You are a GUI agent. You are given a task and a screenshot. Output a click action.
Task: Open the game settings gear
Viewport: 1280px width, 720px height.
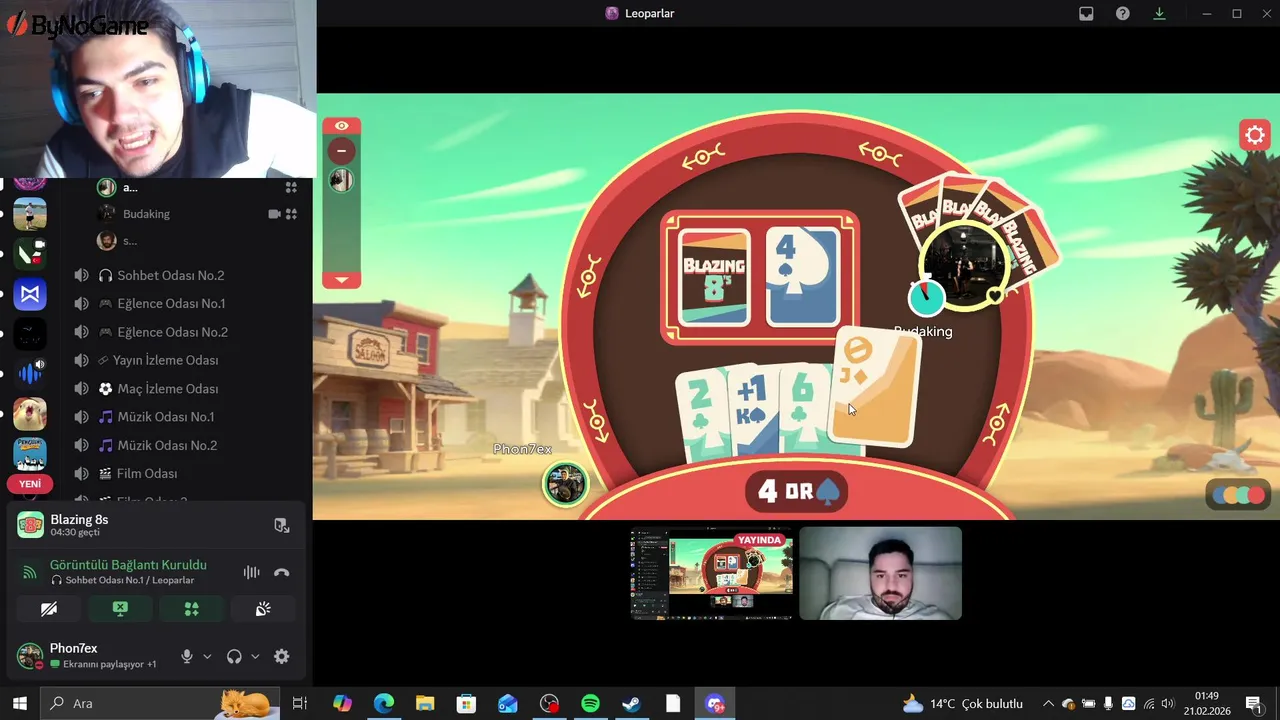pos(1254,135)
